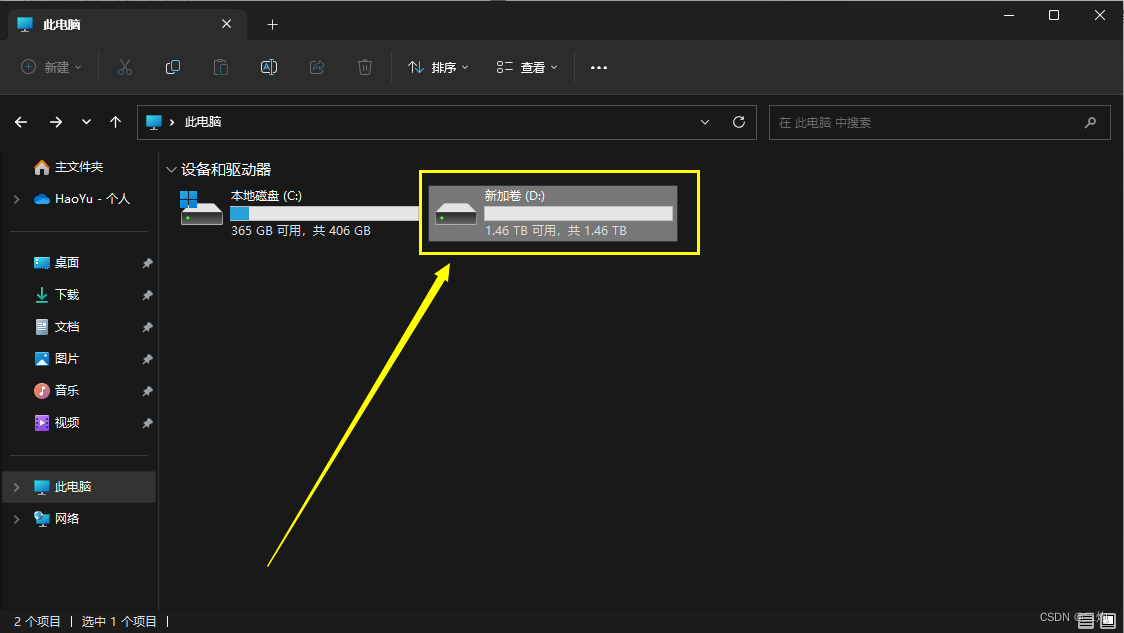The height and width of the screenshot is (633, 1124).
Task: Click the pin icon next to 文档
Action: pyautogui.click(x=147, y=328)
